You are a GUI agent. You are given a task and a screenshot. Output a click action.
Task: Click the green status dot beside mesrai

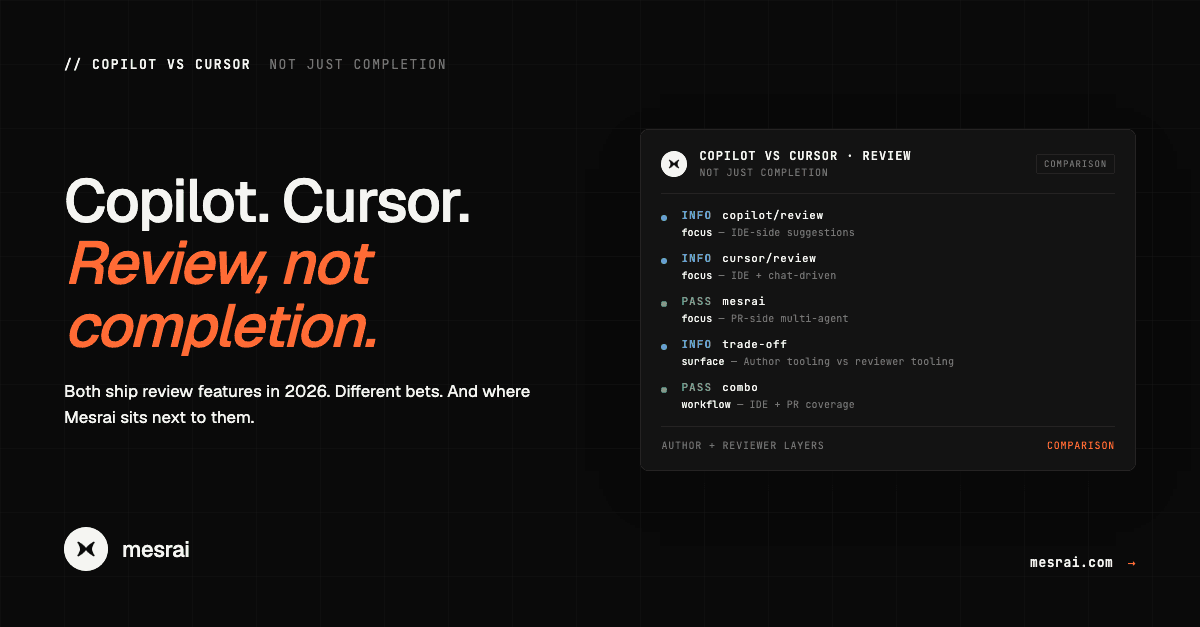(x=664, y=303)
